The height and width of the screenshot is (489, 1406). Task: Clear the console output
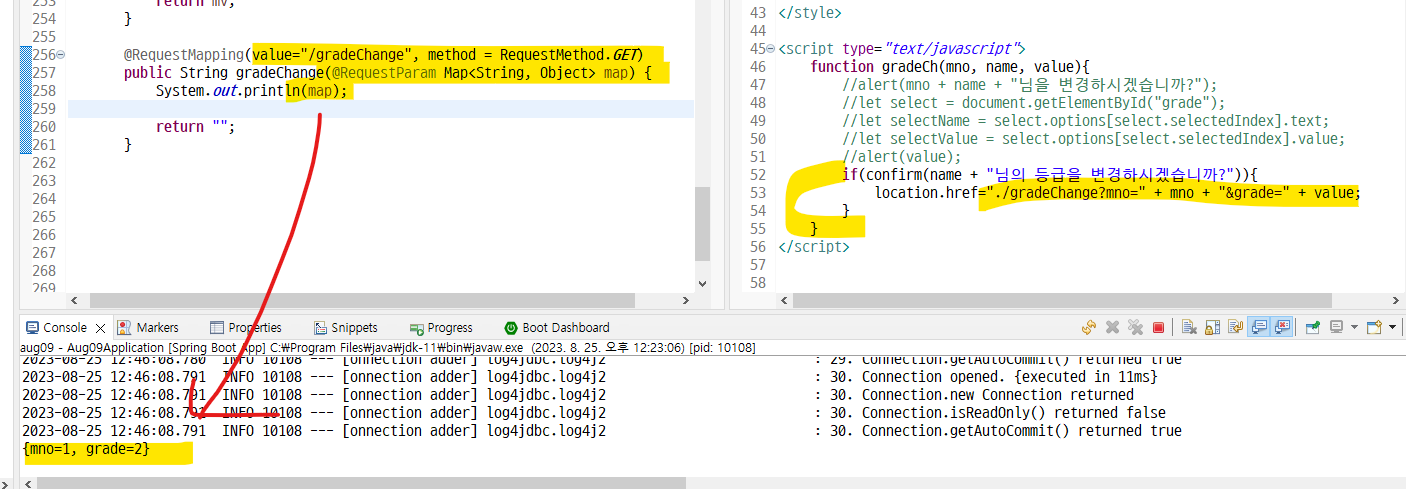[1189, 327]
